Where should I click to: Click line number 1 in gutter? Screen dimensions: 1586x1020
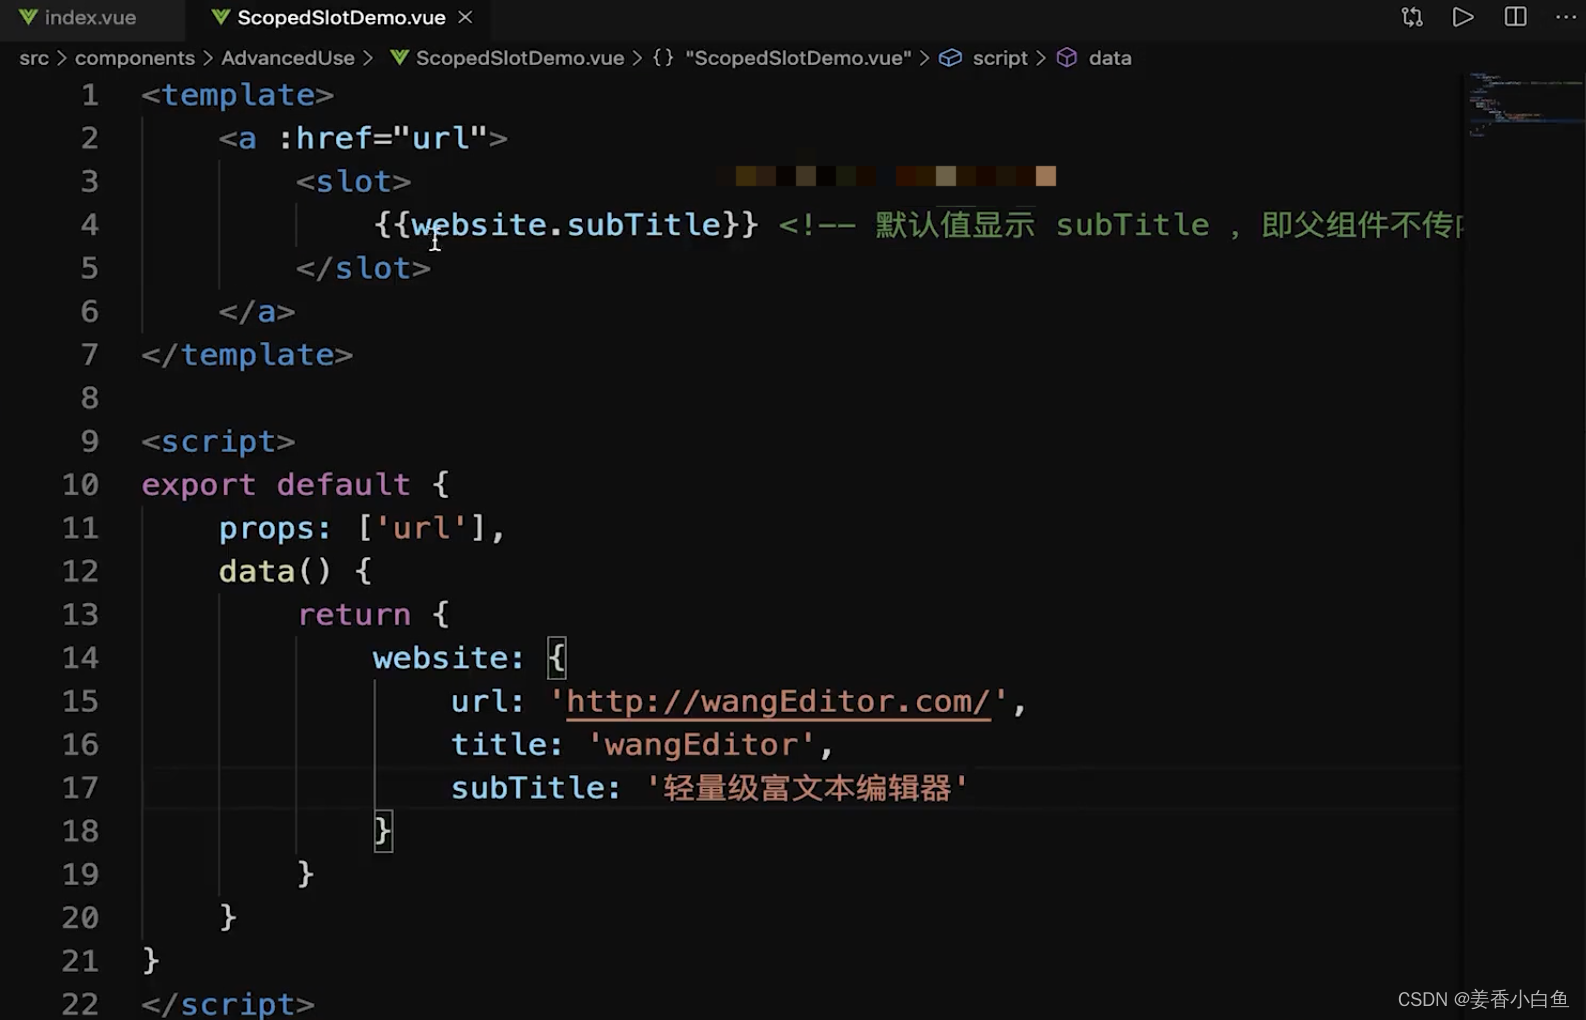[x=90, y=95]
